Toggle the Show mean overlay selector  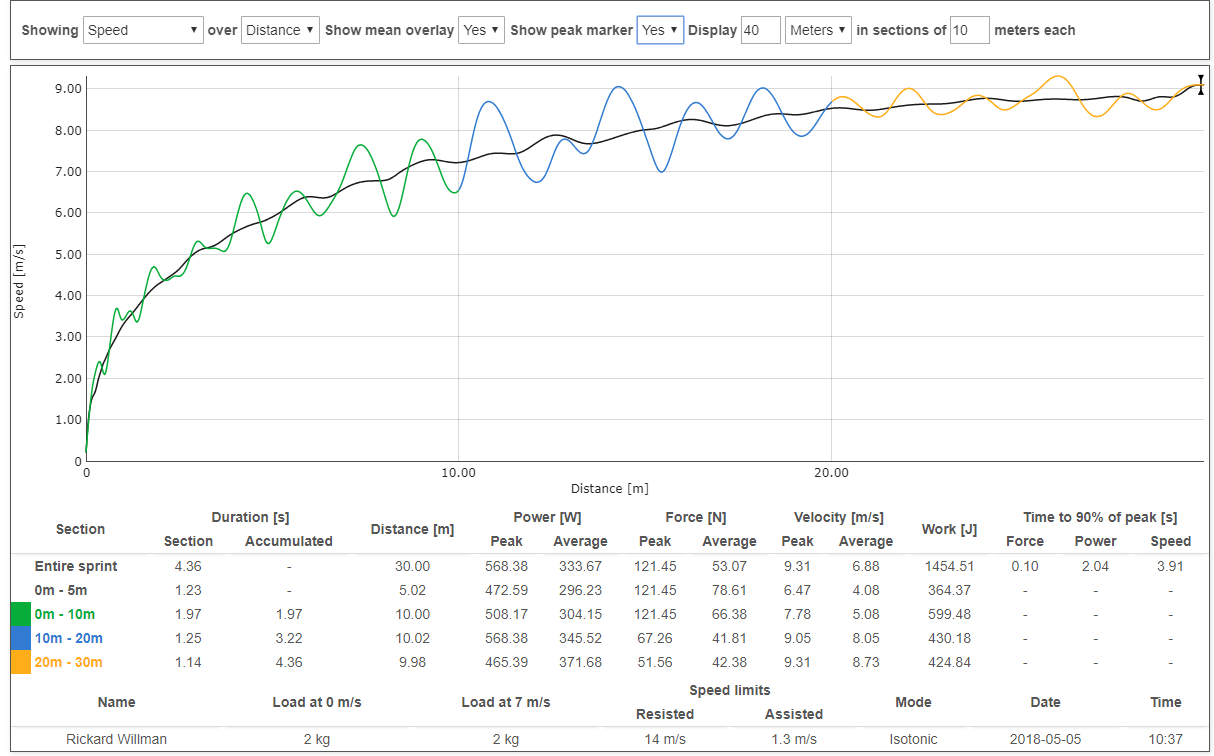point(481,30)
